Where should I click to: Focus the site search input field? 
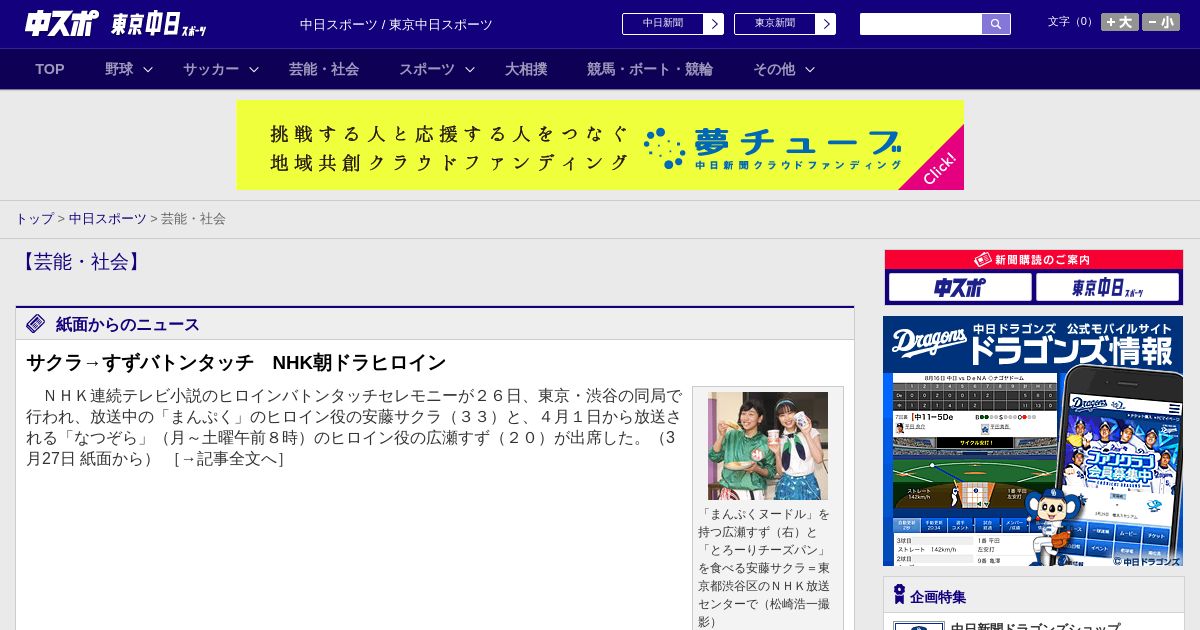tap(921, 24)
